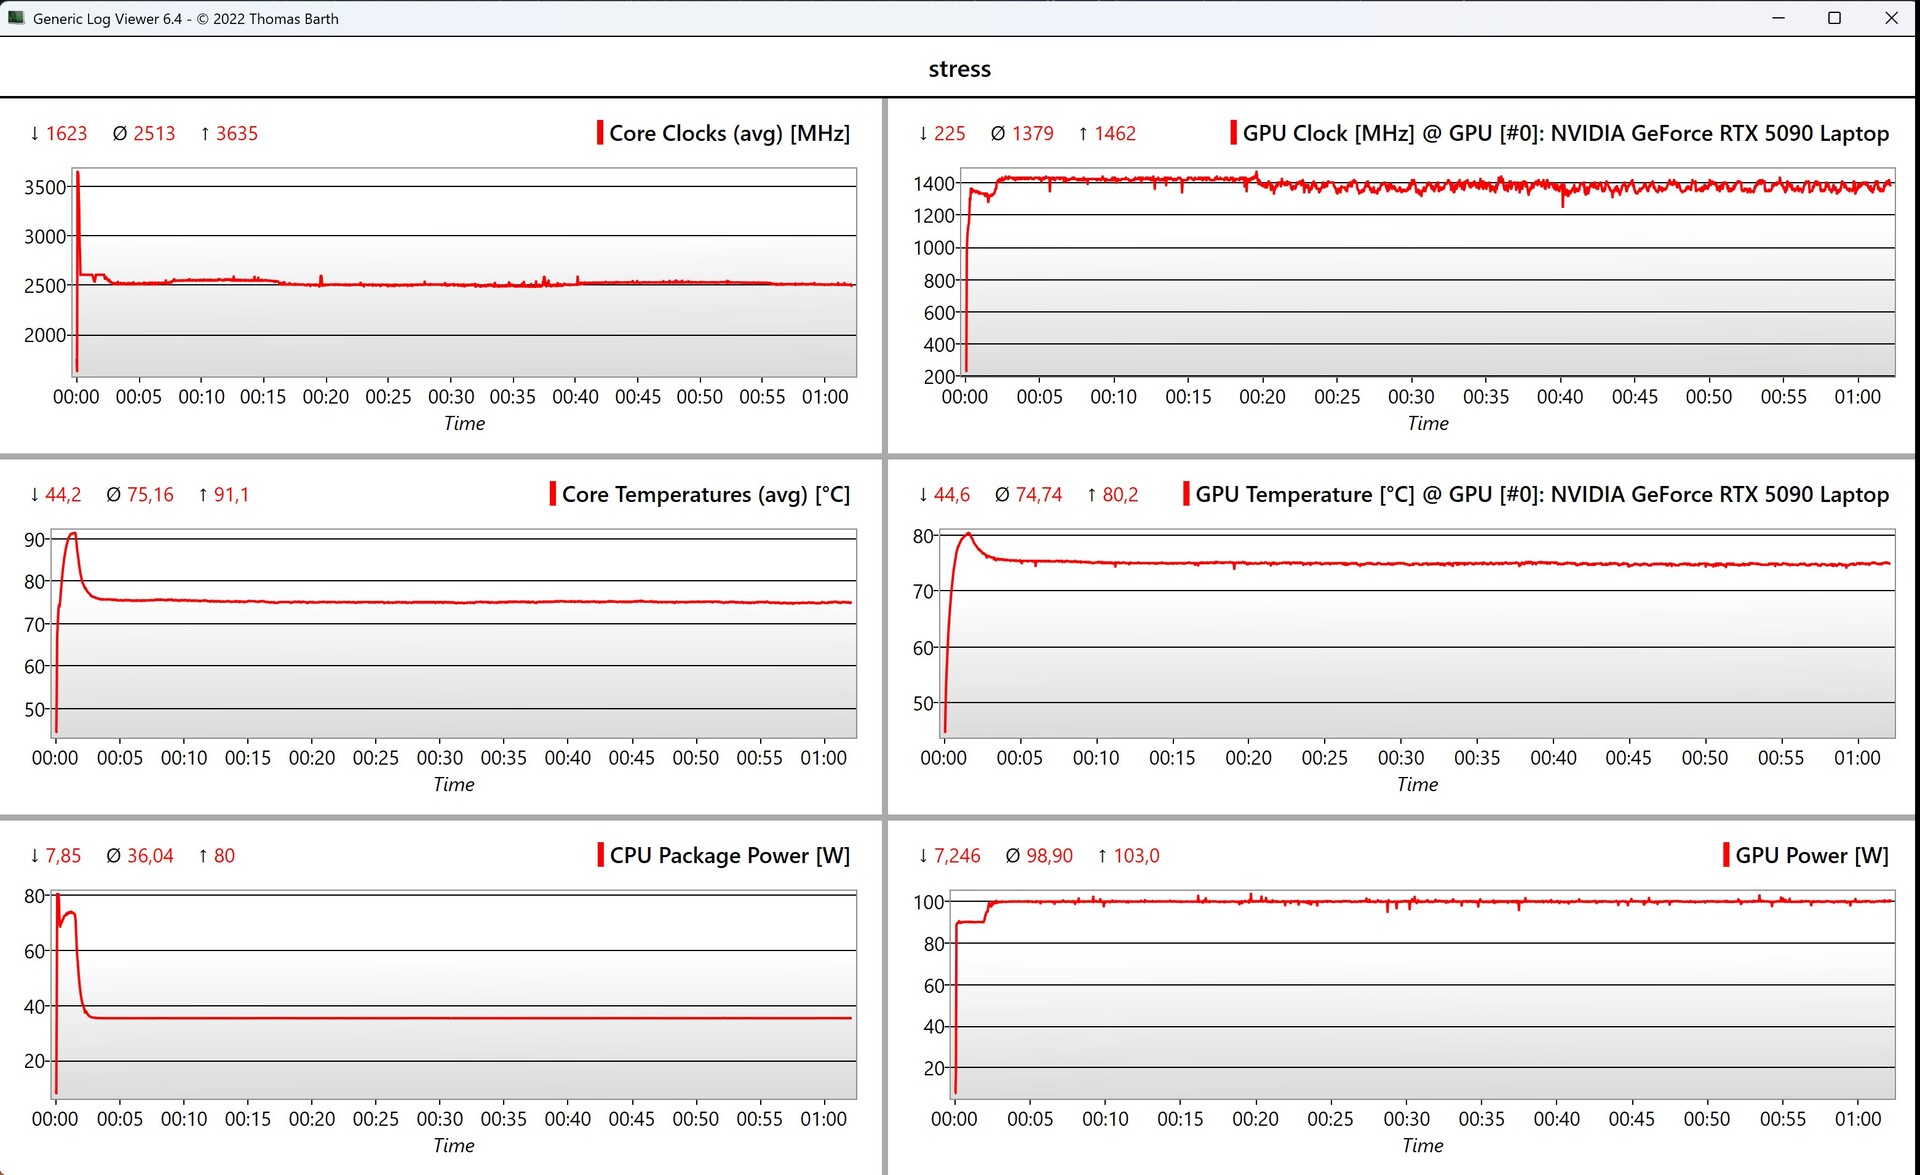Click the 'stress' title heading
The image size is (1920, 1175).
click(959, 69)
